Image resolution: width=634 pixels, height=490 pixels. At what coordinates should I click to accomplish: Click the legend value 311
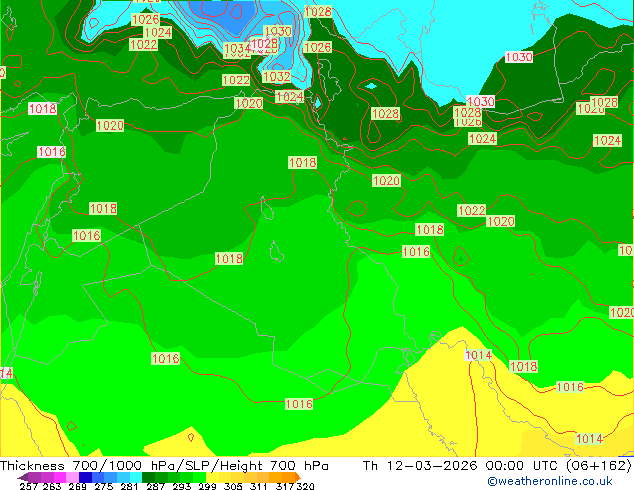[258, 486]
